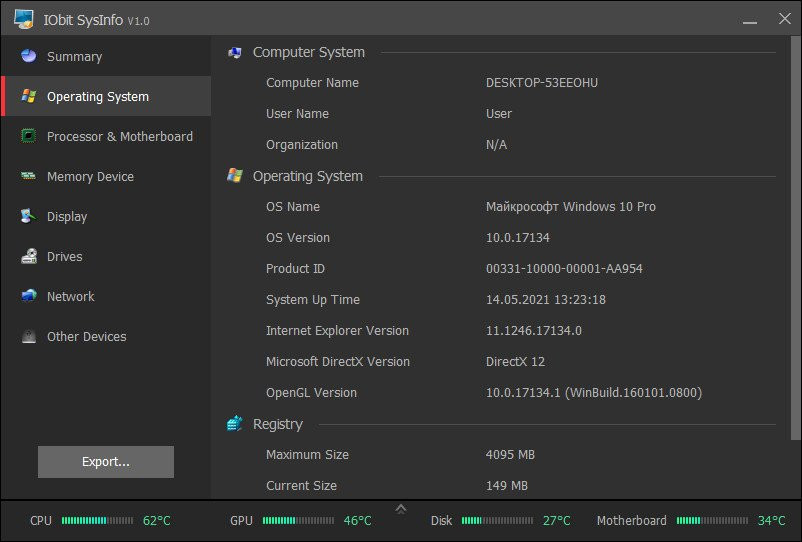Click the OS Version label
Image resolution: width=802 pixels, height=542 pixels.
point(298,238)
